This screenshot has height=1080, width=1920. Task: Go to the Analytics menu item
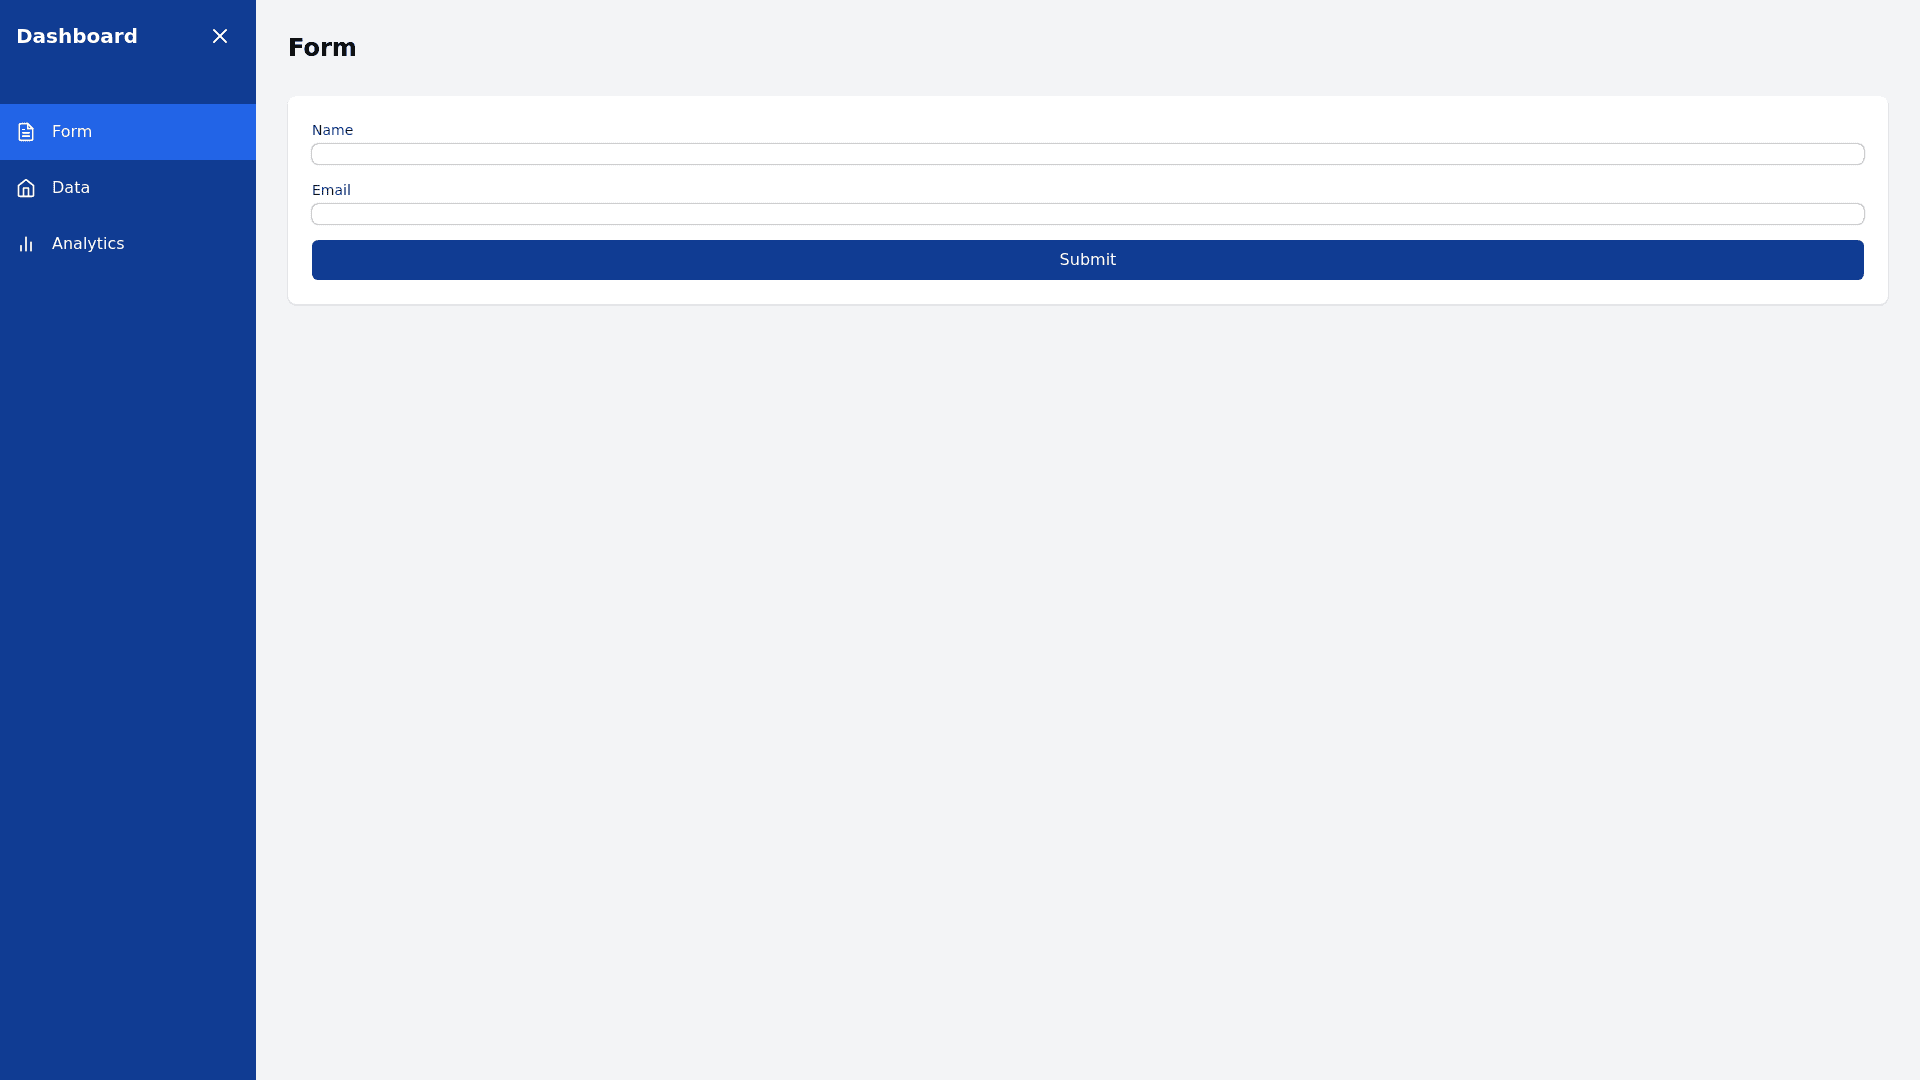(x=88, y=244)
